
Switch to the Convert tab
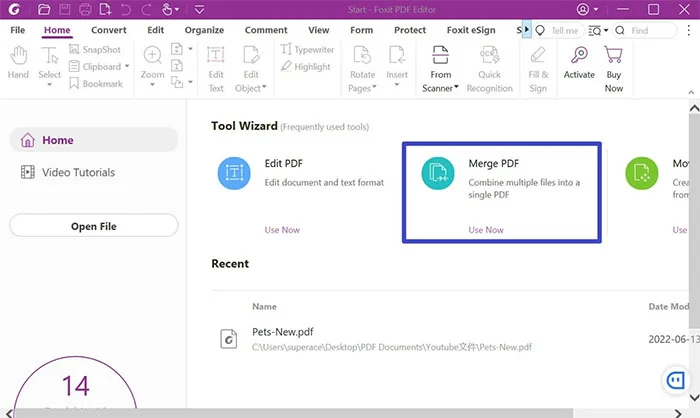pos(108,31)
